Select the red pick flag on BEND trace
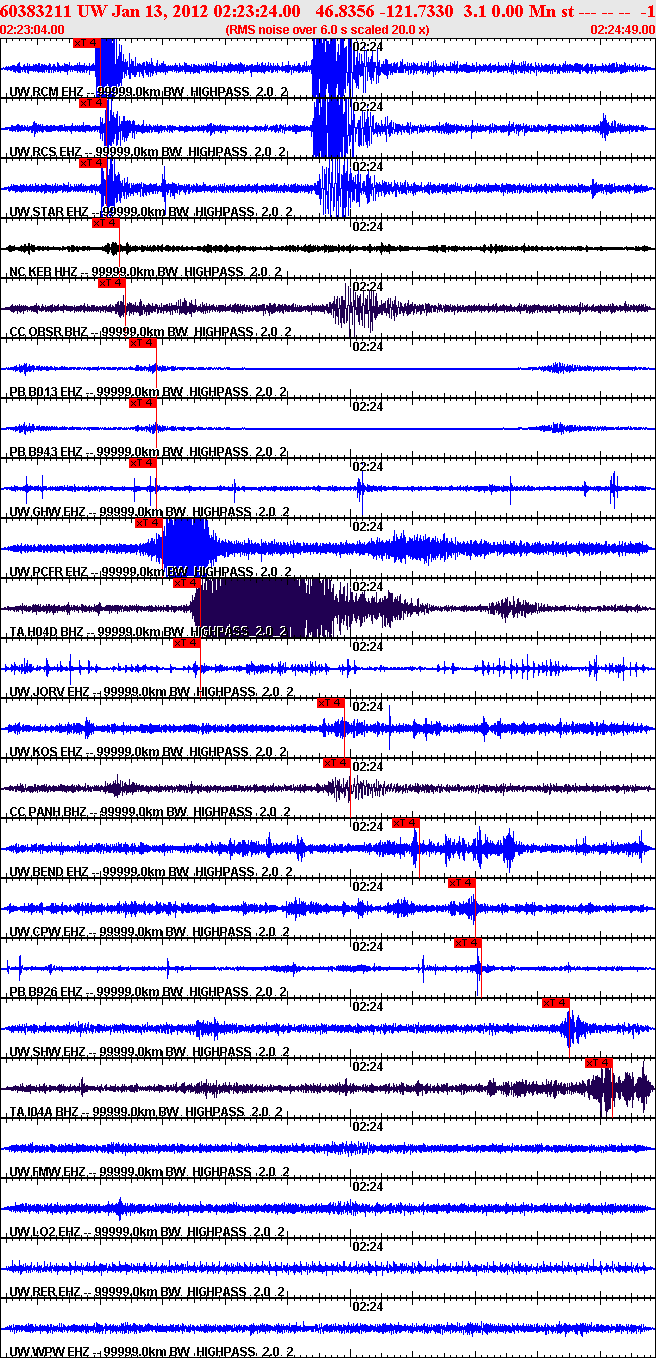Viewport: 656px width, 1358px height. click(x=405, y=823)
